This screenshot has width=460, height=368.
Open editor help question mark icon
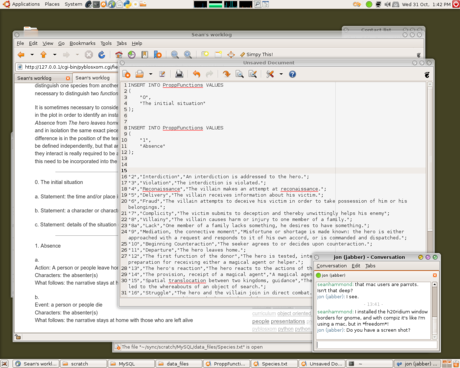click(x=292, y=74)
